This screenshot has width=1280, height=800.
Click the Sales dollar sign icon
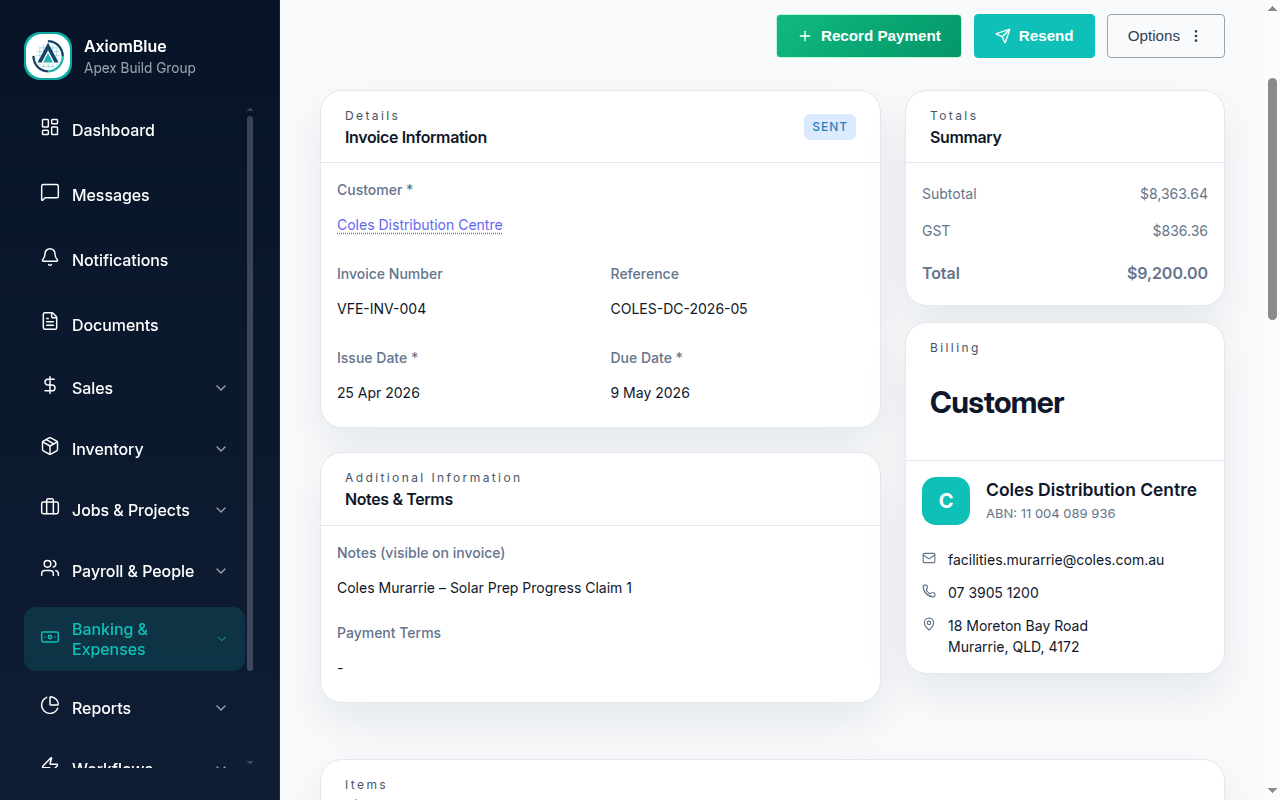[50, 385]
